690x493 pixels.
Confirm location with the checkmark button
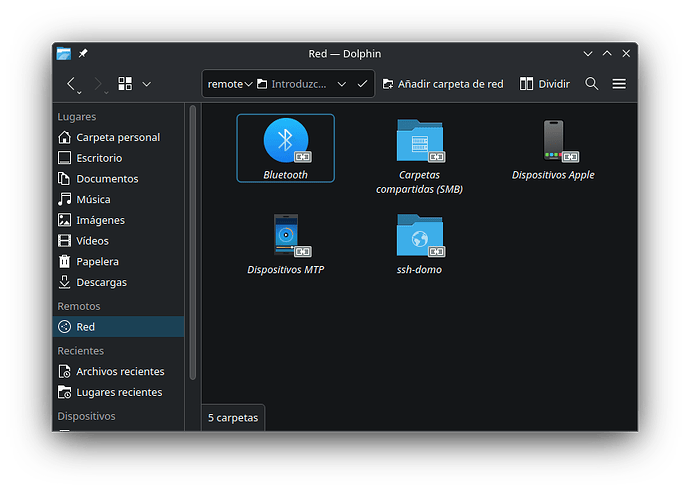362,84
